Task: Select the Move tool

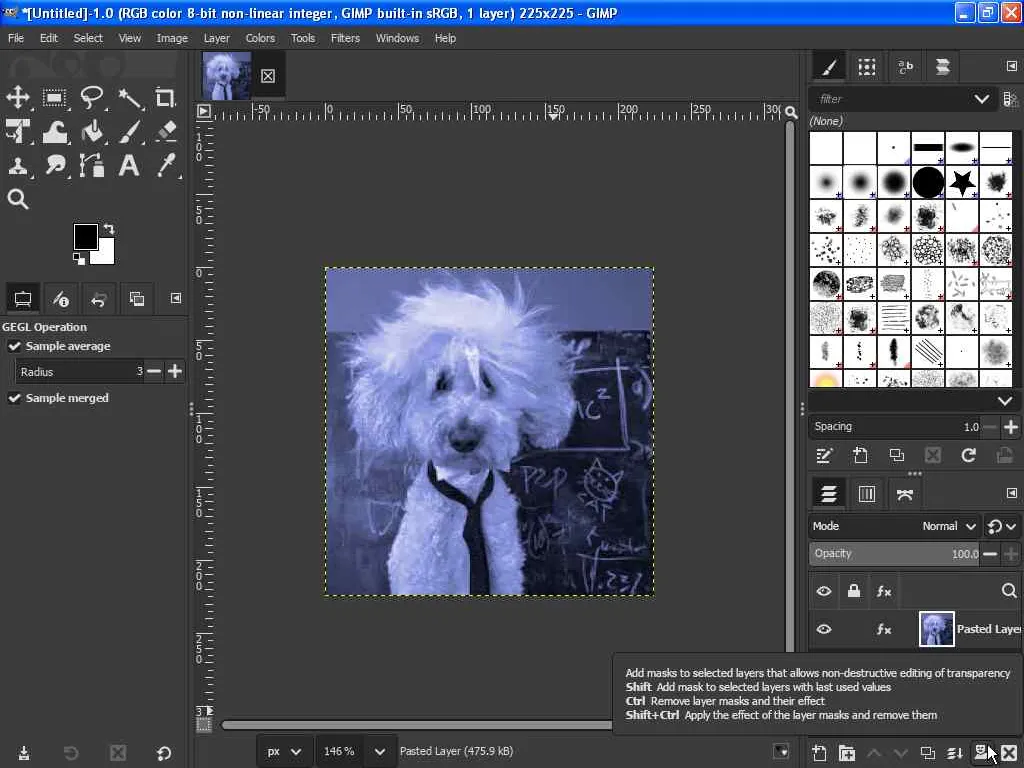Action: tap(18, 98)
